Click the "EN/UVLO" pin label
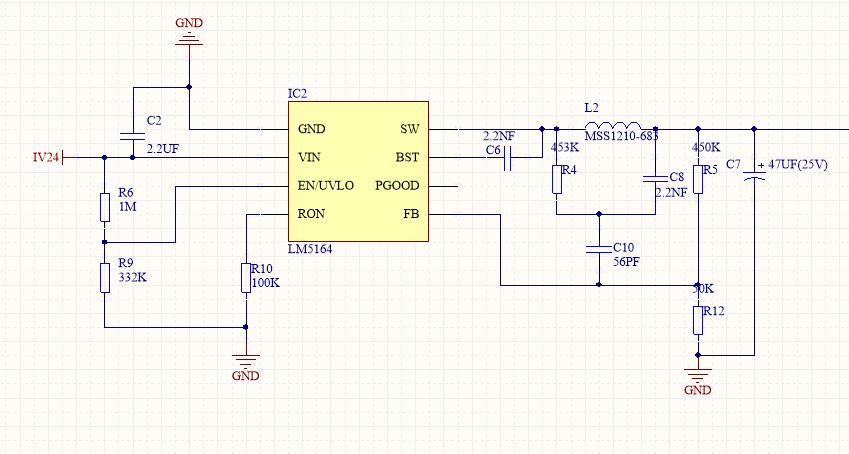 pyautogui.click(x=326, y=185)
